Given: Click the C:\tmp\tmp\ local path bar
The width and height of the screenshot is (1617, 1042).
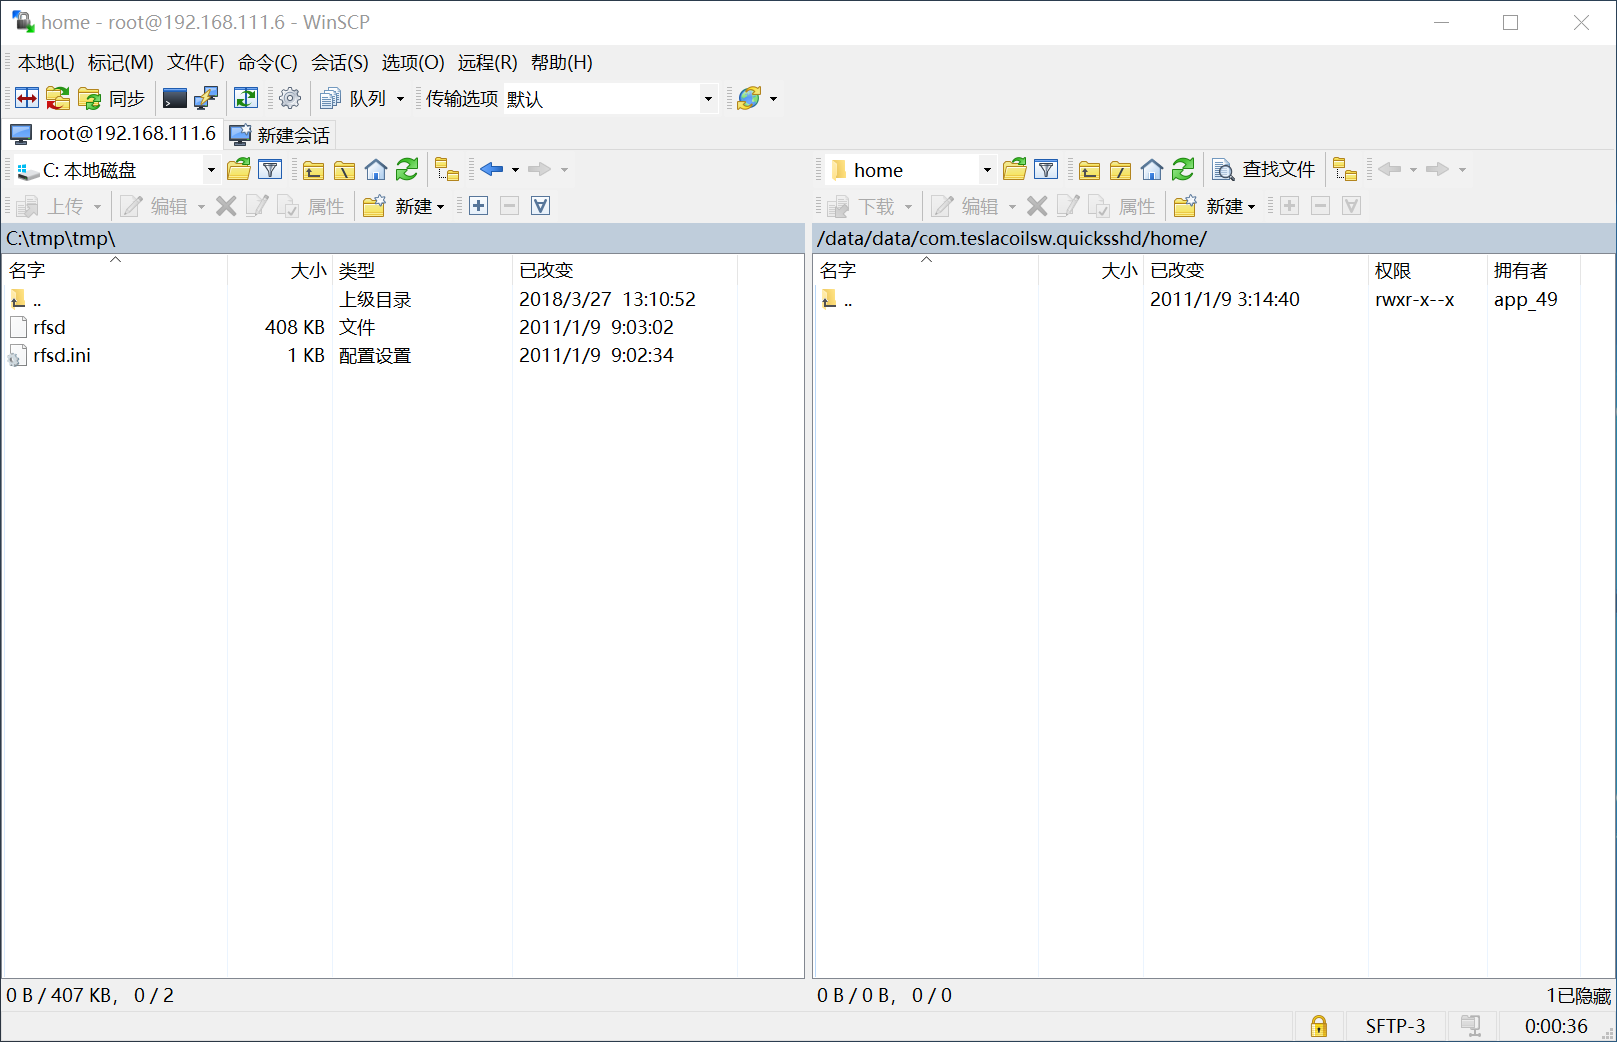Looking at the screenshot, I should point(403,238).
